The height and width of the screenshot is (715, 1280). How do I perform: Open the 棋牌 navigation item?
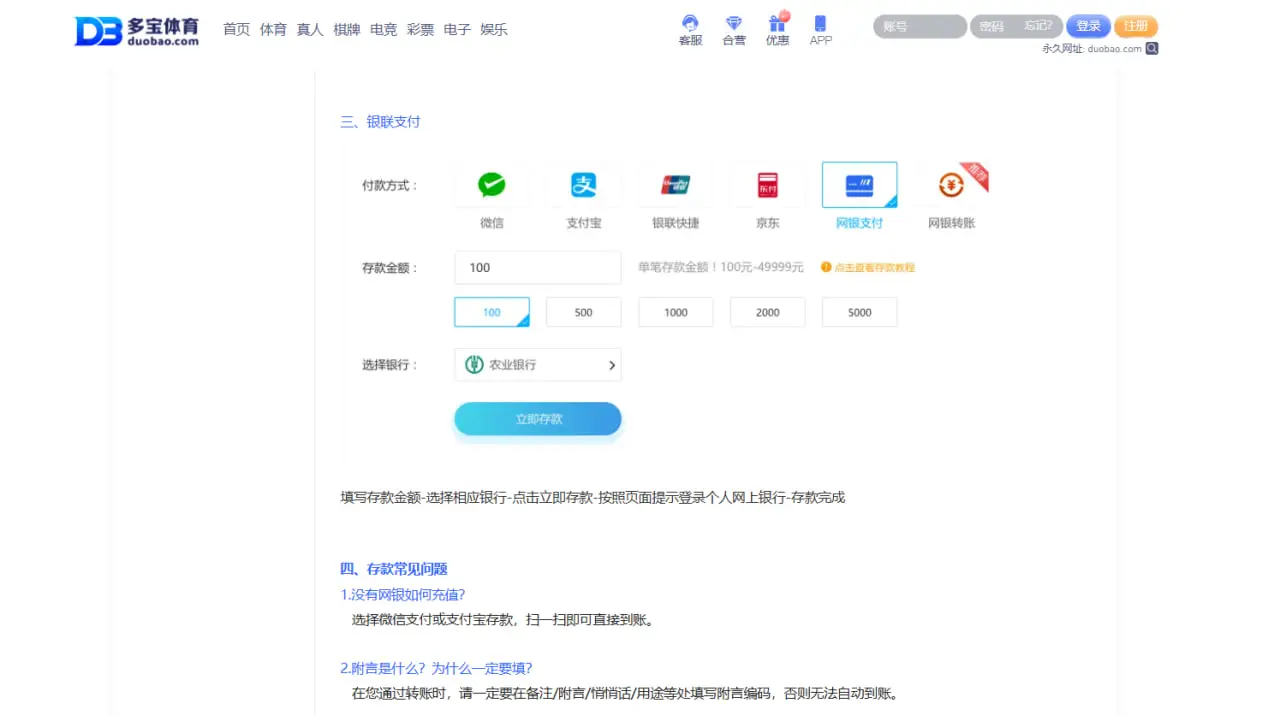tap(347, 29)
